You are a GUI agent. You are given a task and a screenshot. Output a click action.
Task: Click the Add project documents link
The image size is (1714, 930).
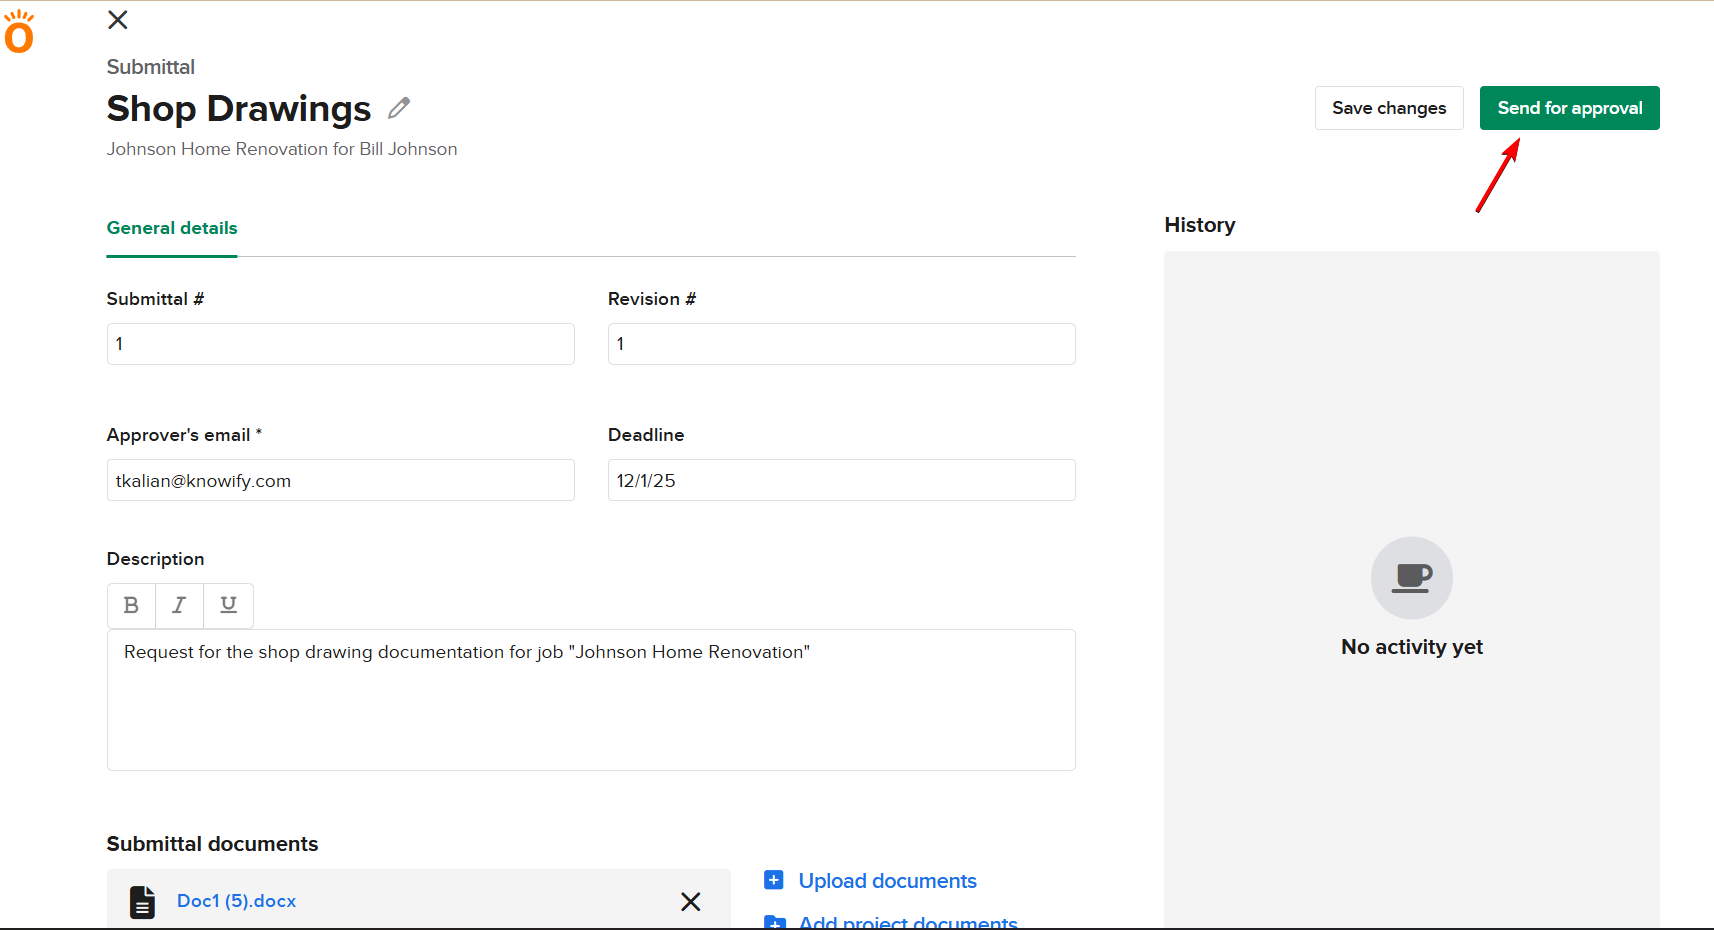907,922
